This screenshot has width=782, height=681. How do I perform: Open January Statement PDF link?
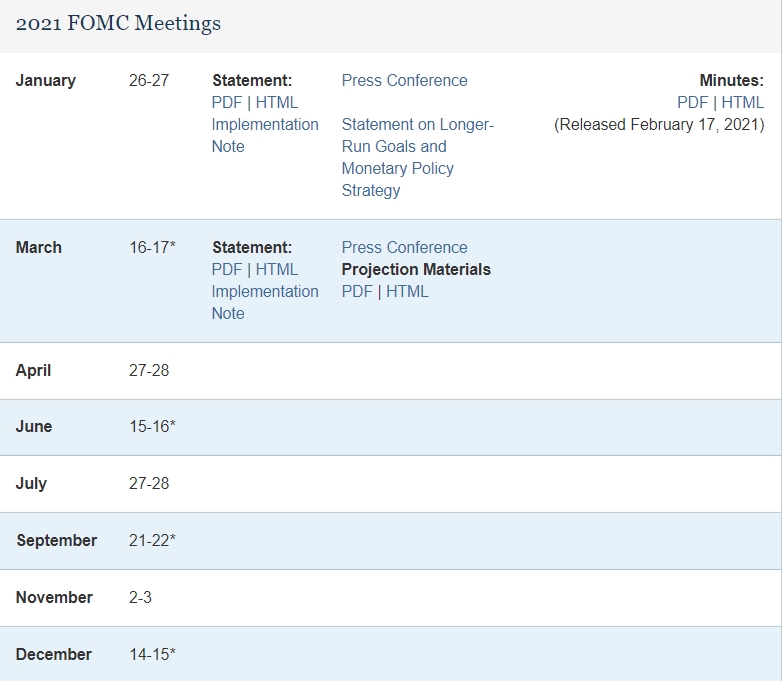[226, 102]
